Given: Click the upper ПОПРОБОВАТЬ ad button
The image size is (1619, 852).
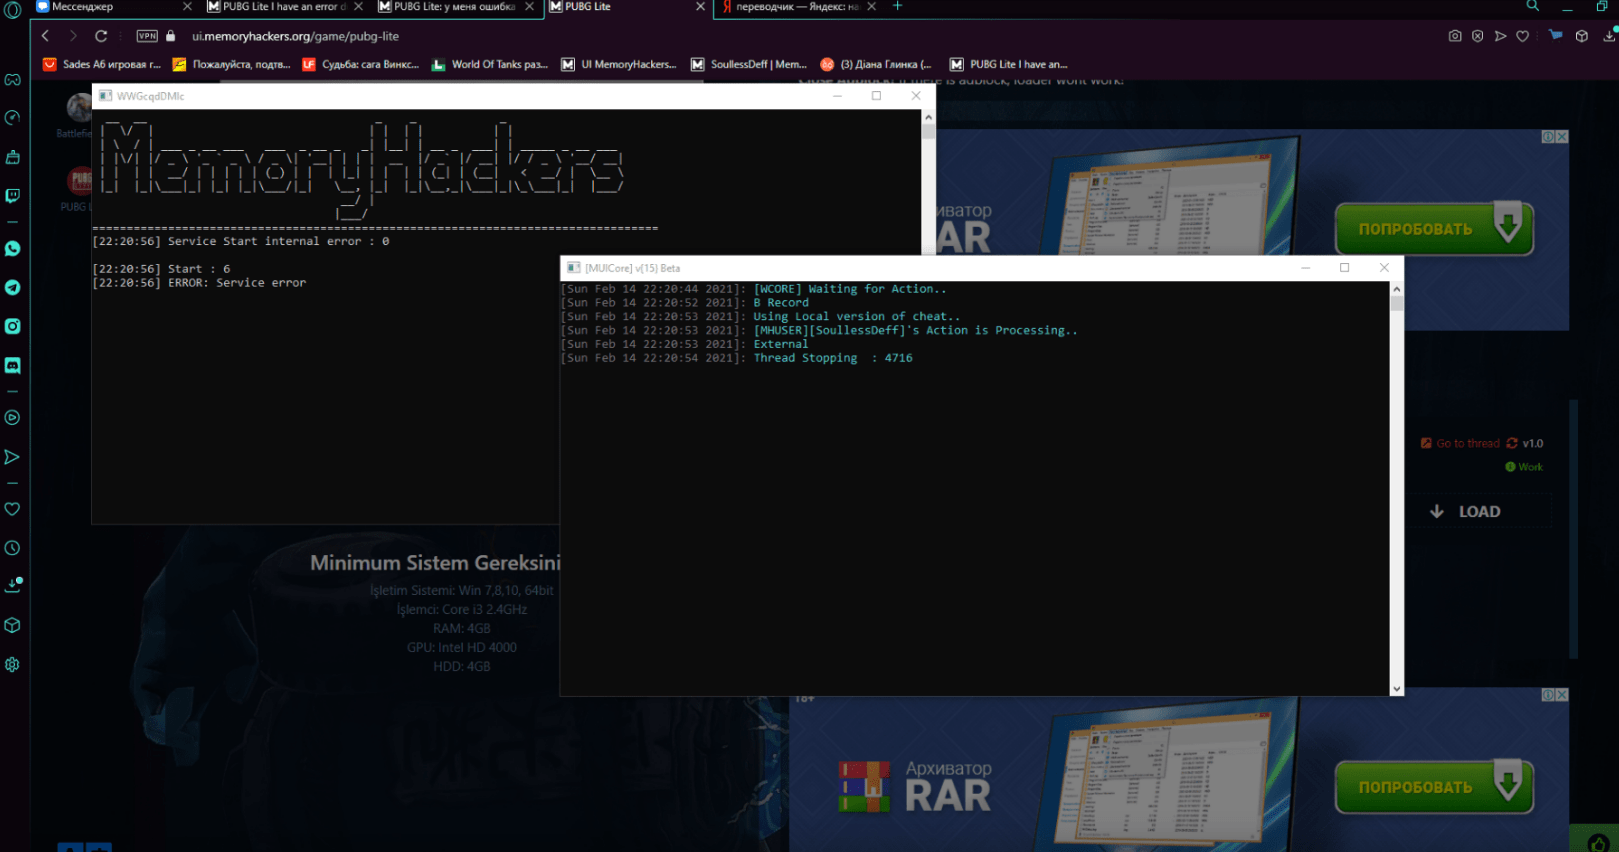Looking at the screenshot, I should click(x=1434, y=229).
